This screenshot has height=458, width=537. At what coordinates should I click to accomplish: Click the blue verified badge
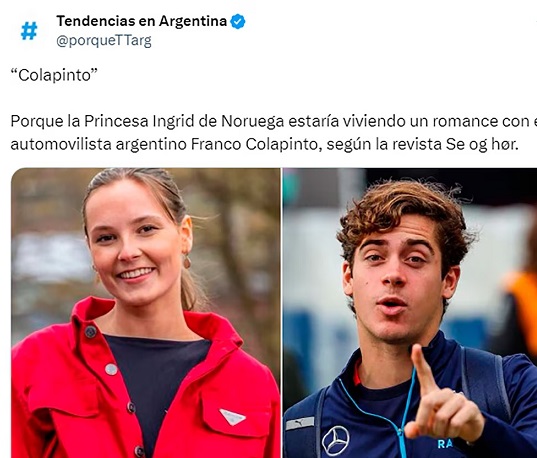238,22
